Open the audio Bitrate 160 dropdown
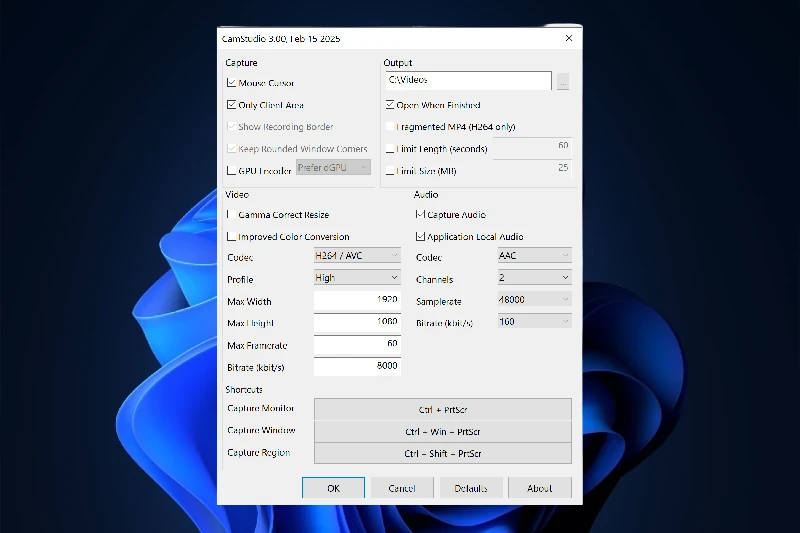The width and height of the screenshot is (800, 533). click(x=535, y=321)
